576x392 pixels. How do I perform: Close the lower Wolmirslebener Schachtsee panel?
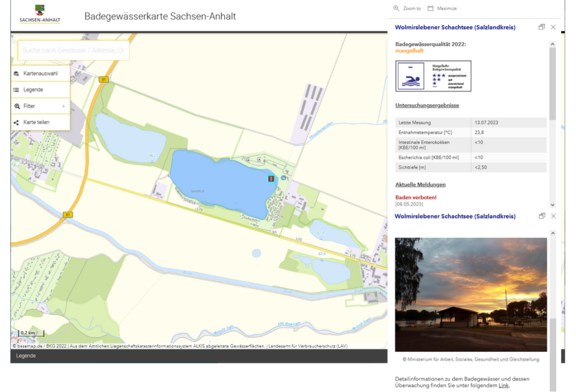554,216
